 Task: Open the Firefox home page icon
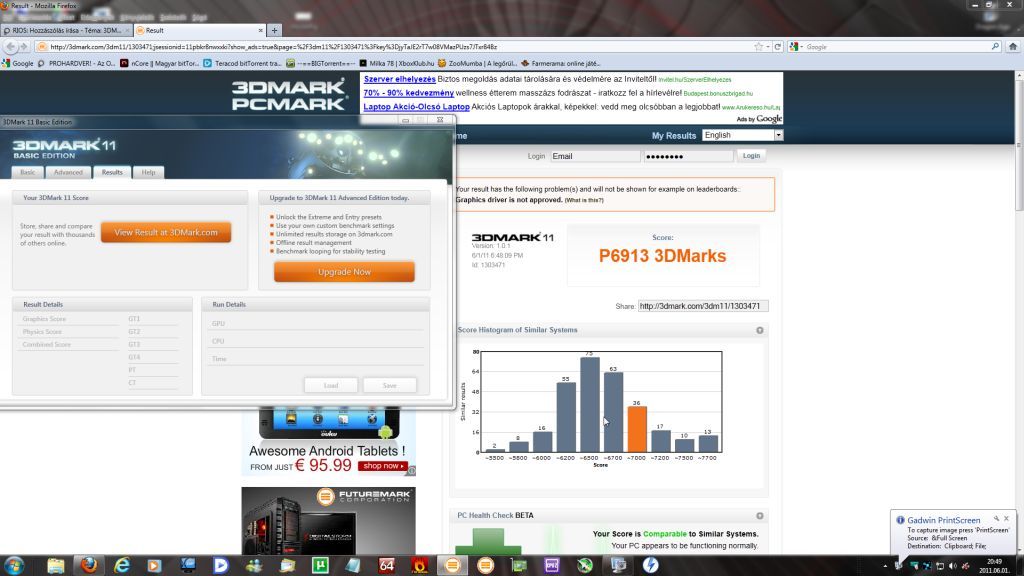pyautogui.click(x=1013, y=47)
